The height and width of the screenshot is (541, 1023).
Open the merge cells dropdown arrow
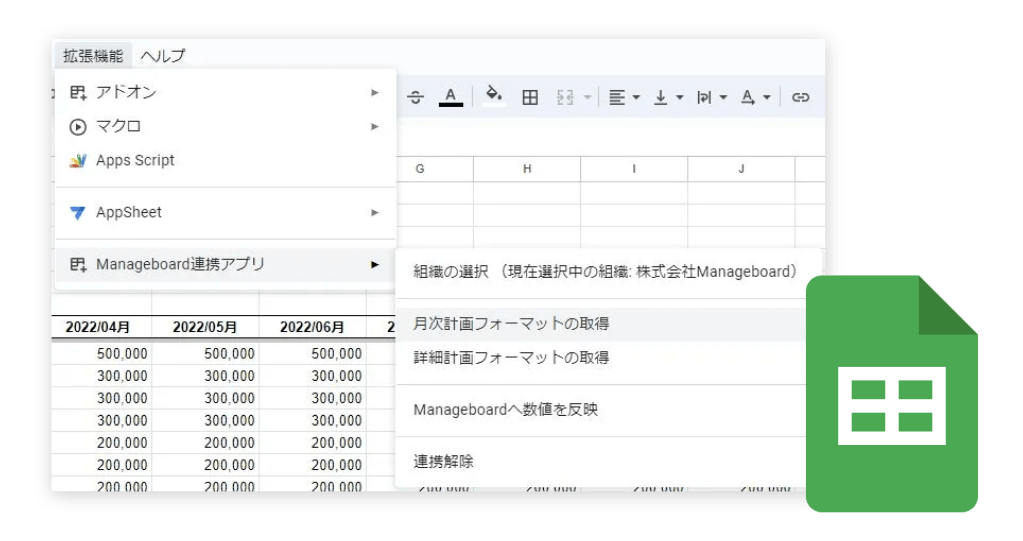tap(587, 98)
